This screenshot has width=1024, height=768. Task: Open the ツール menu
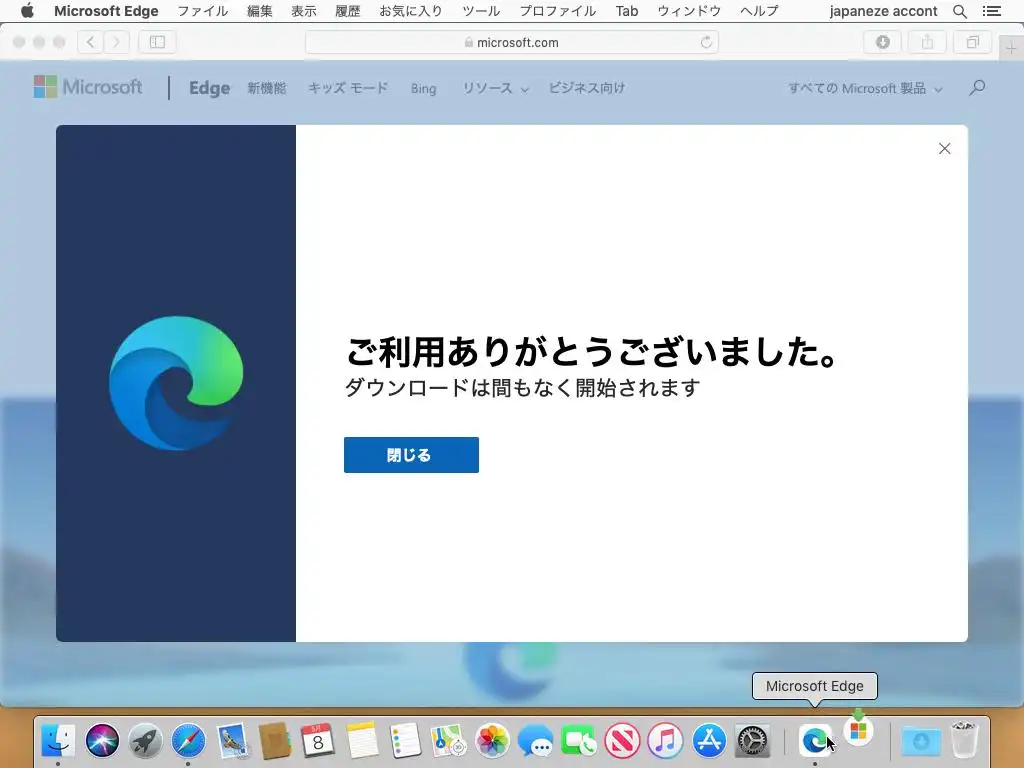click(x=481, y=11)
